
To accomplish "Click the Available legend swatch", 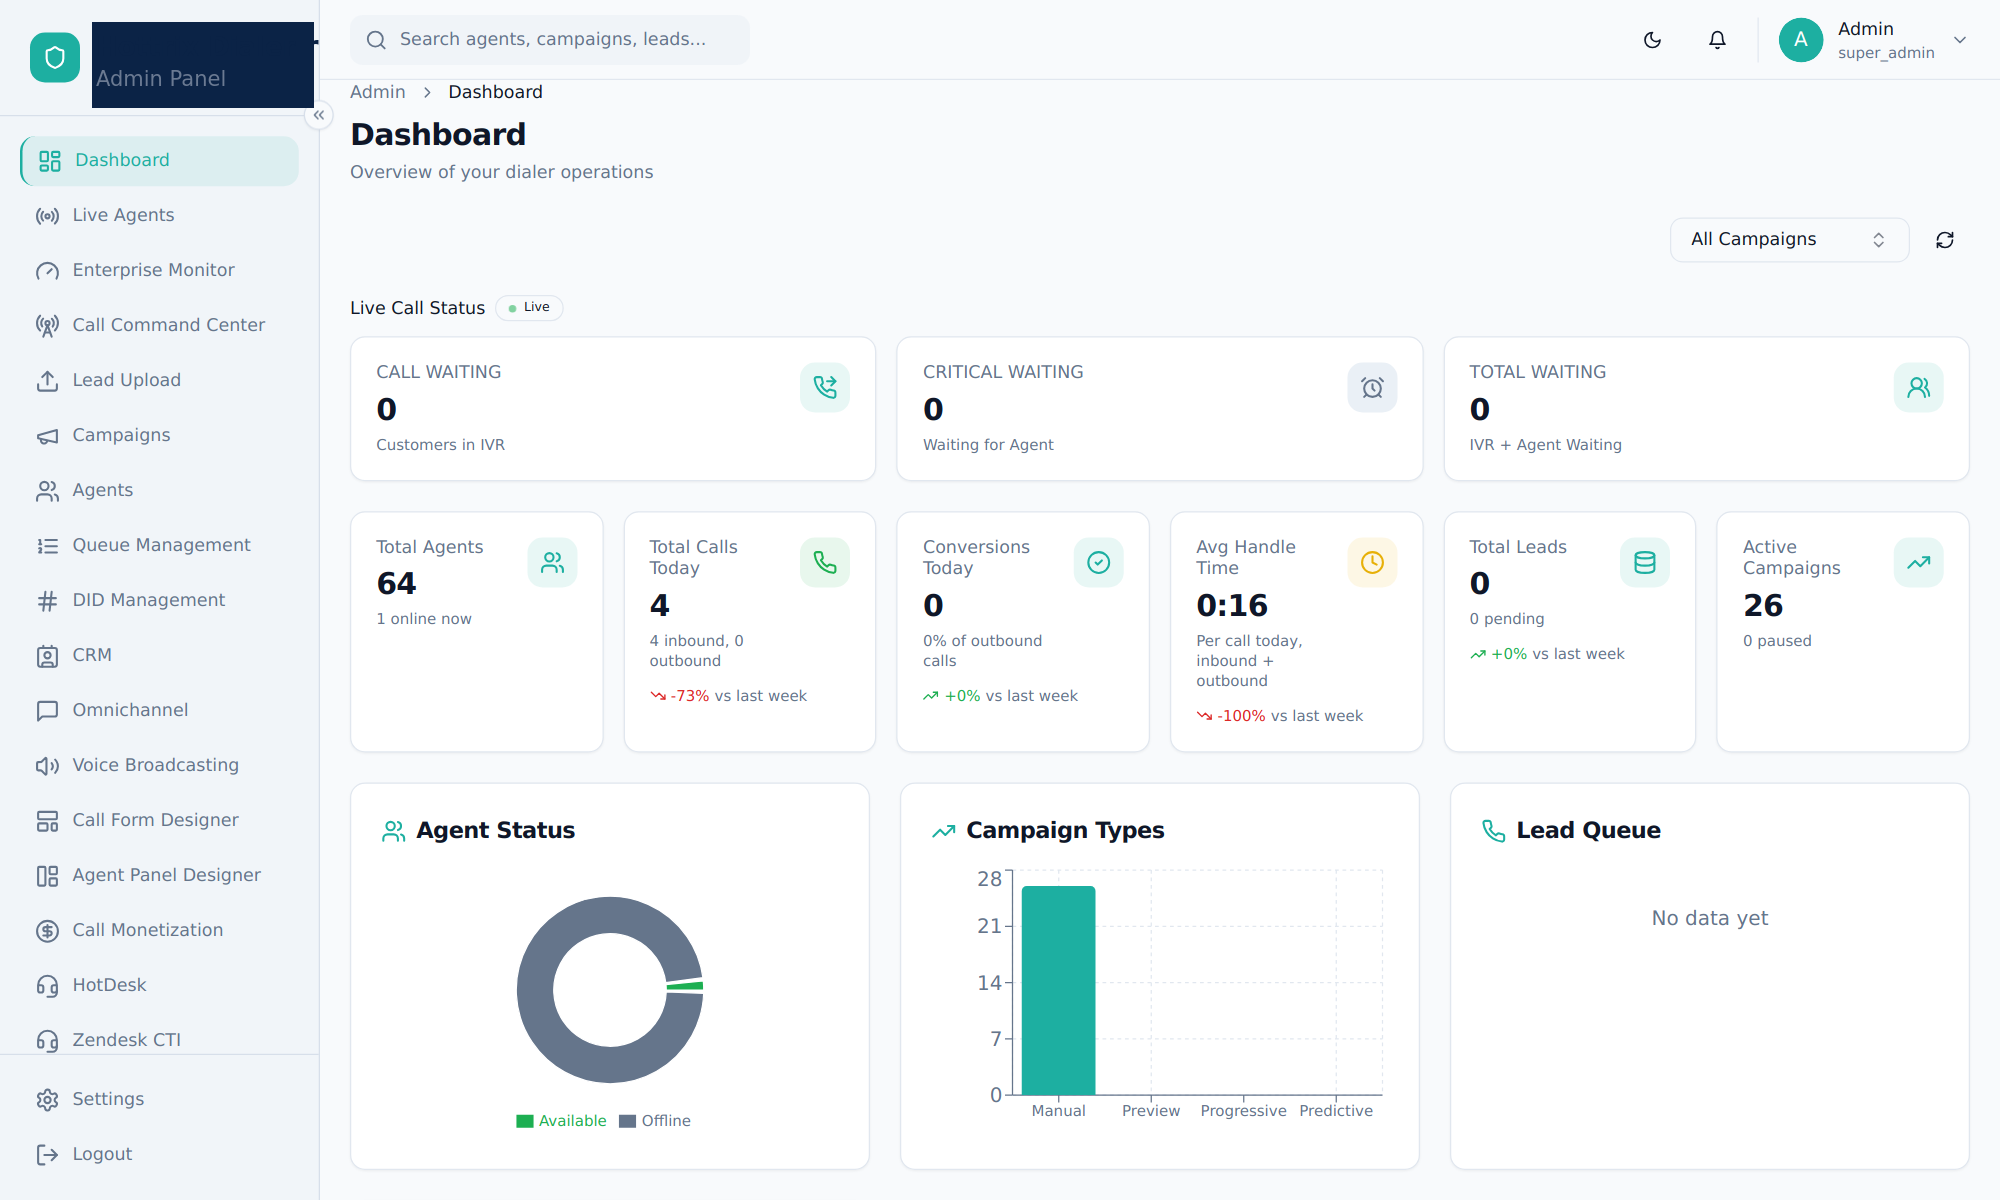I will (x=525, y=1121).
